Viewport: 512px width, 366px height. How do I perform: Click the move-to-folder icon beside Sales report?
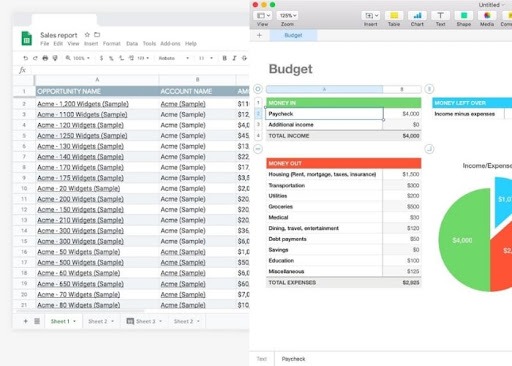(x=97, y=35)
